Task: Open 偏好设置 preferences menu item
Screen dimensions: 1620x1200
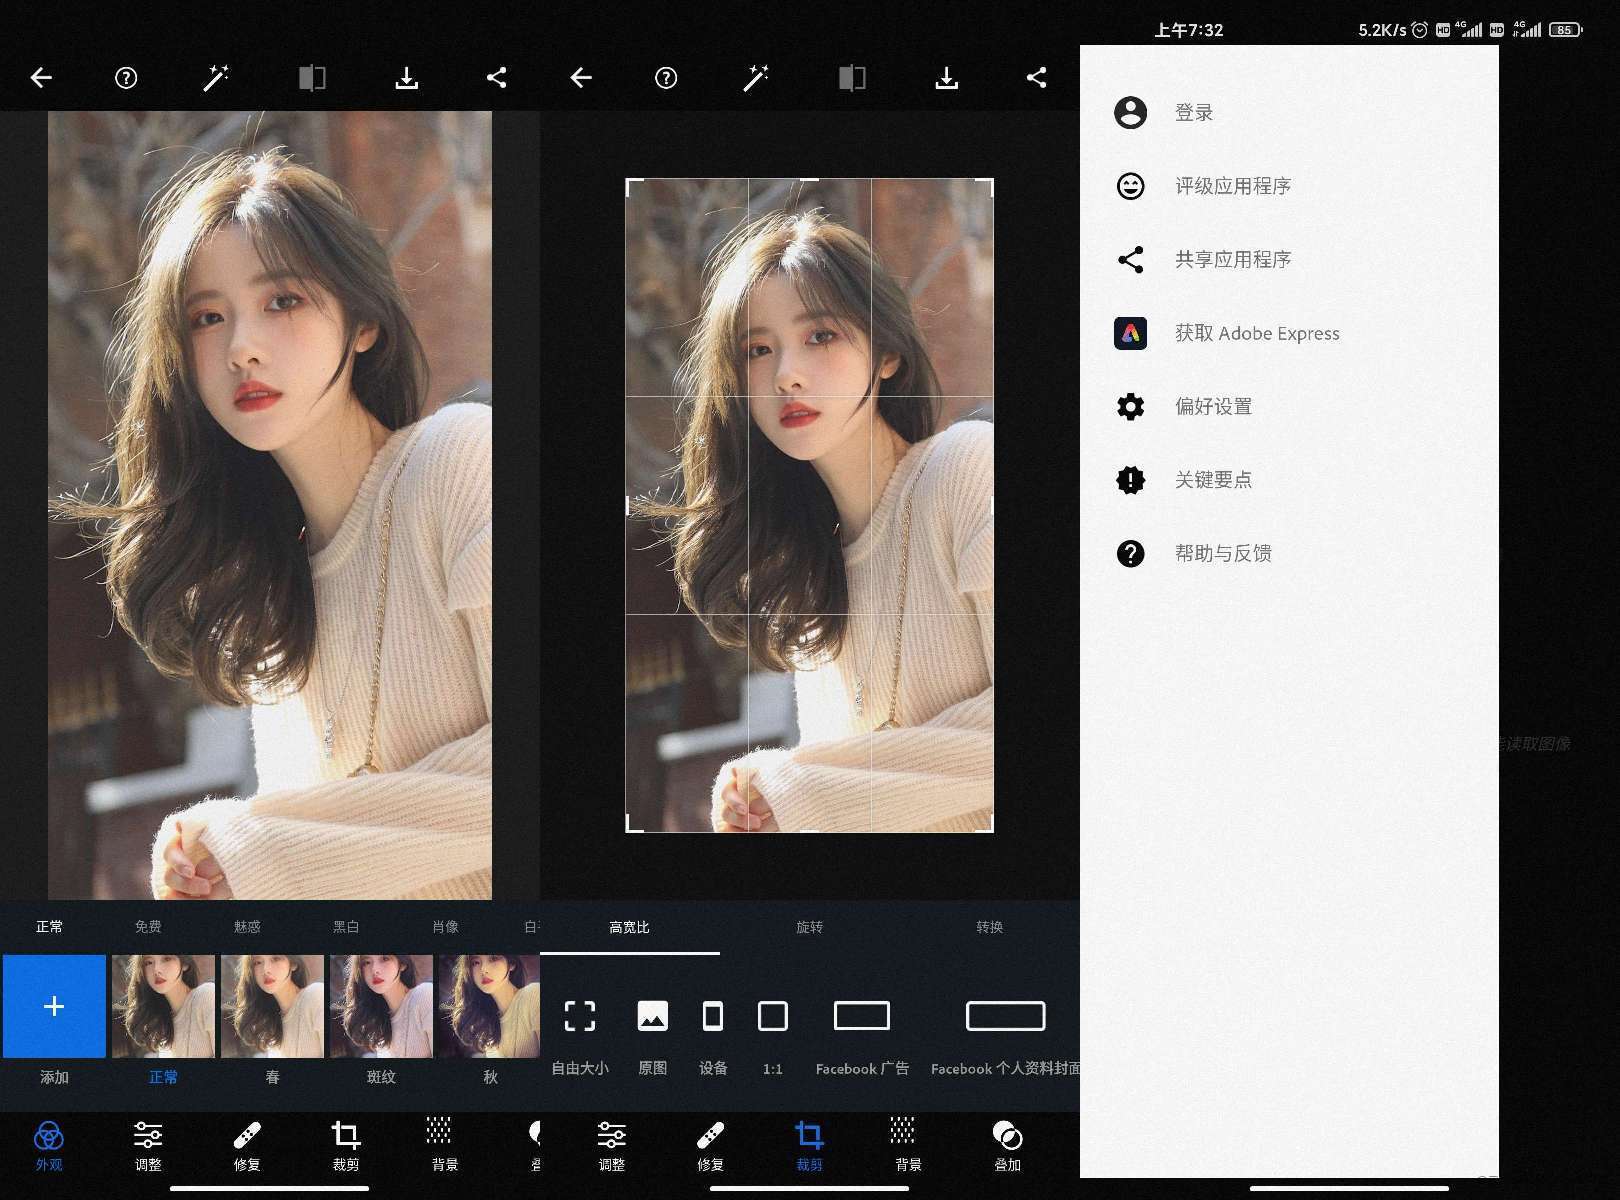Action: pyautogui.click(x=1289, y=406)
